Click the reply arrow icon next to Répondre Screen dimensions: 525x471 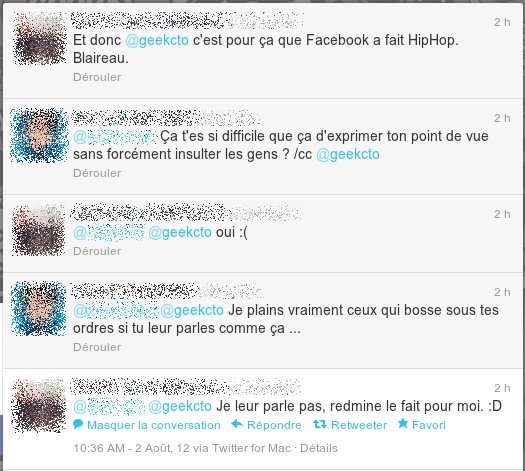coord(237,424)
